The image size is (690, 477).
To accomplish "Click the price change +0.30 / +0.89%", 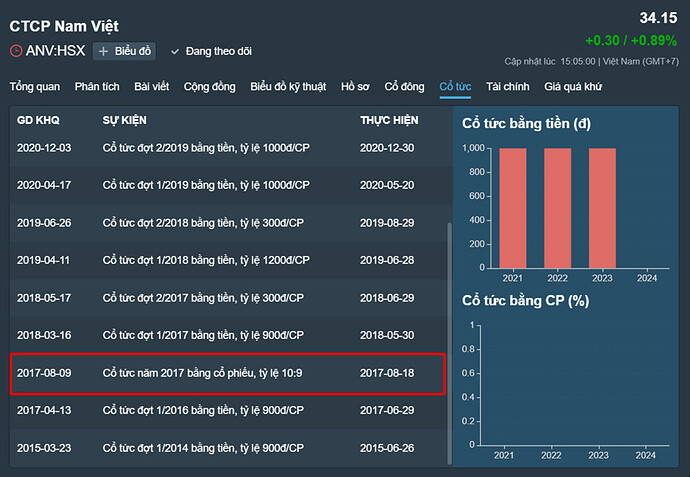I will pos(631,40).
